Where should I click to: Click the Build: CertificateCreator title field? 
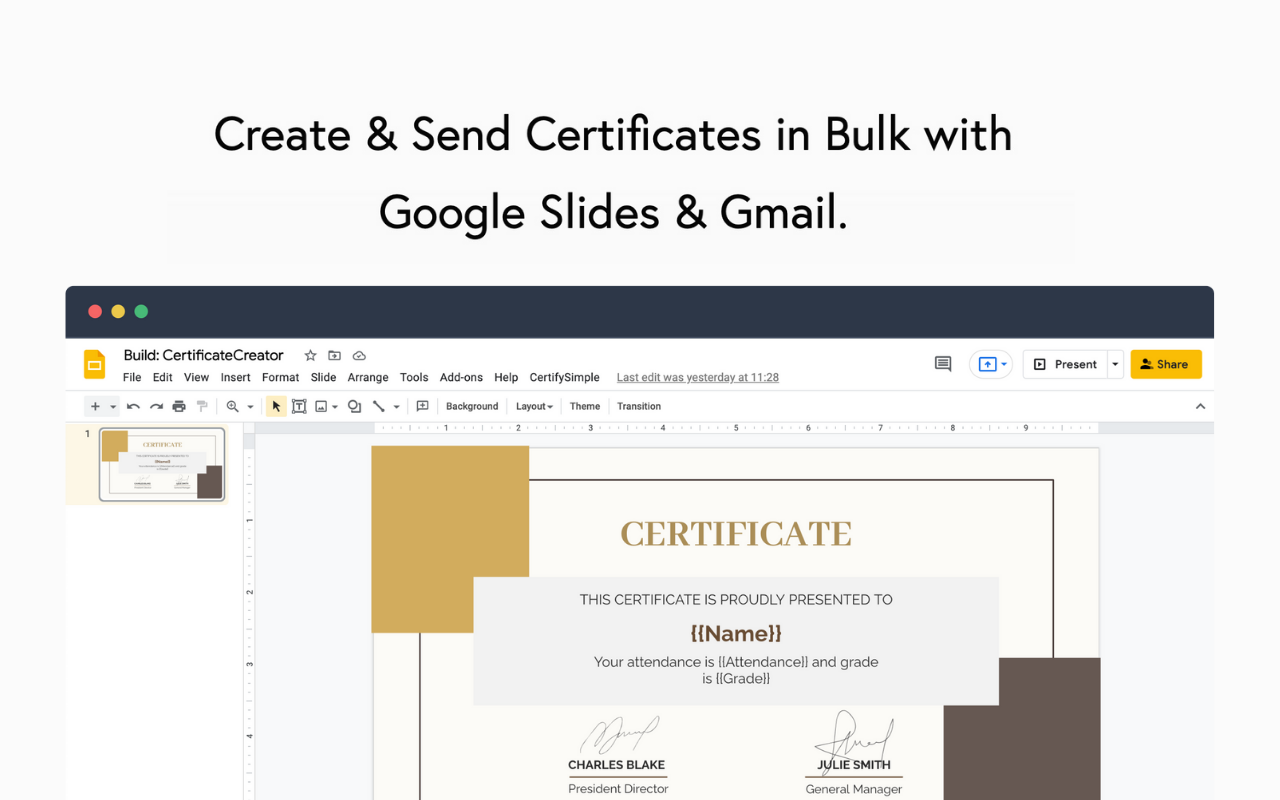click(204, 355)
